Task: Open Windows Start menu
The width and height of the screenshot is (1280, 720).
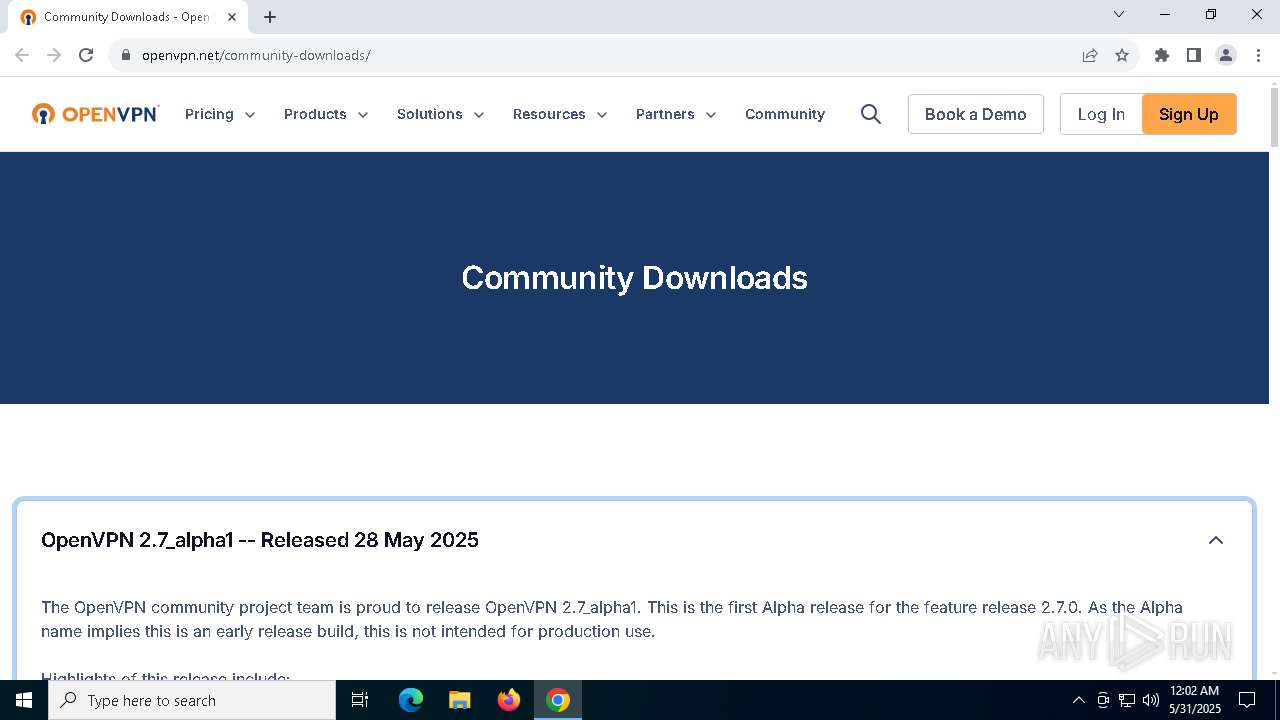Action: (x=24, y=700)
